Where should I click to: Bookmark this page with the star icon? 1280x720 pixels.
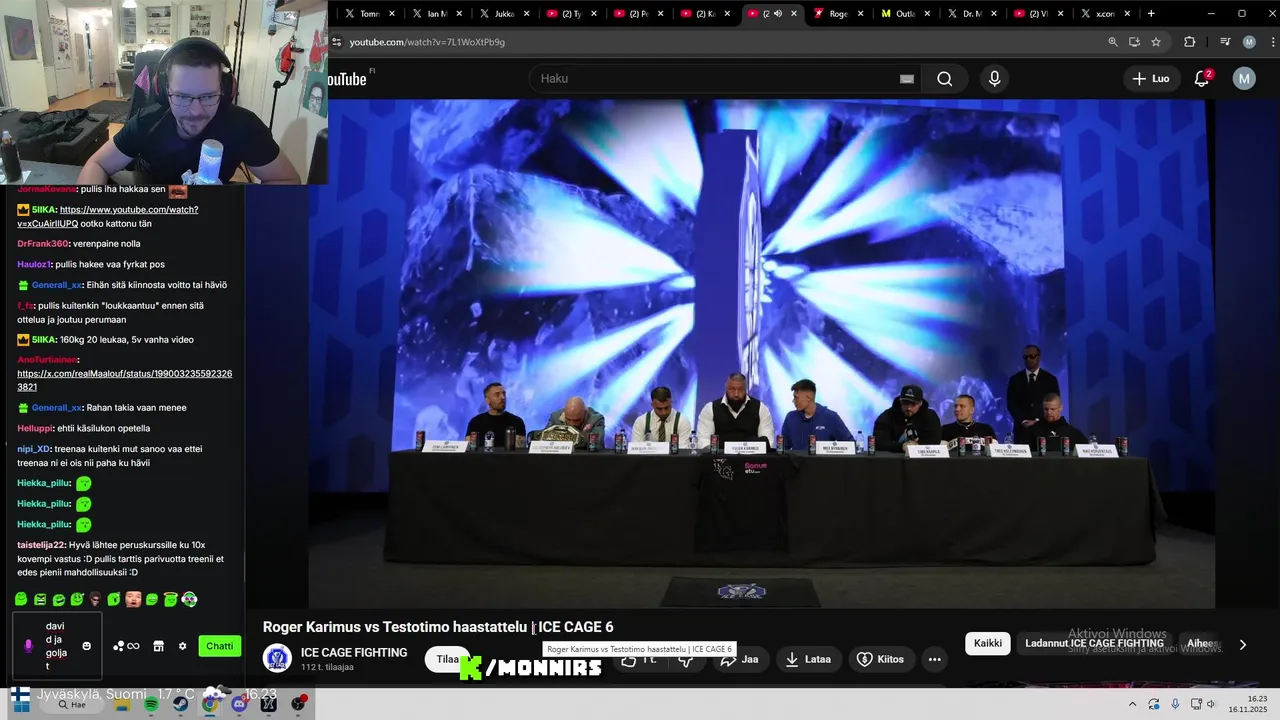[x=1156, y=42]
